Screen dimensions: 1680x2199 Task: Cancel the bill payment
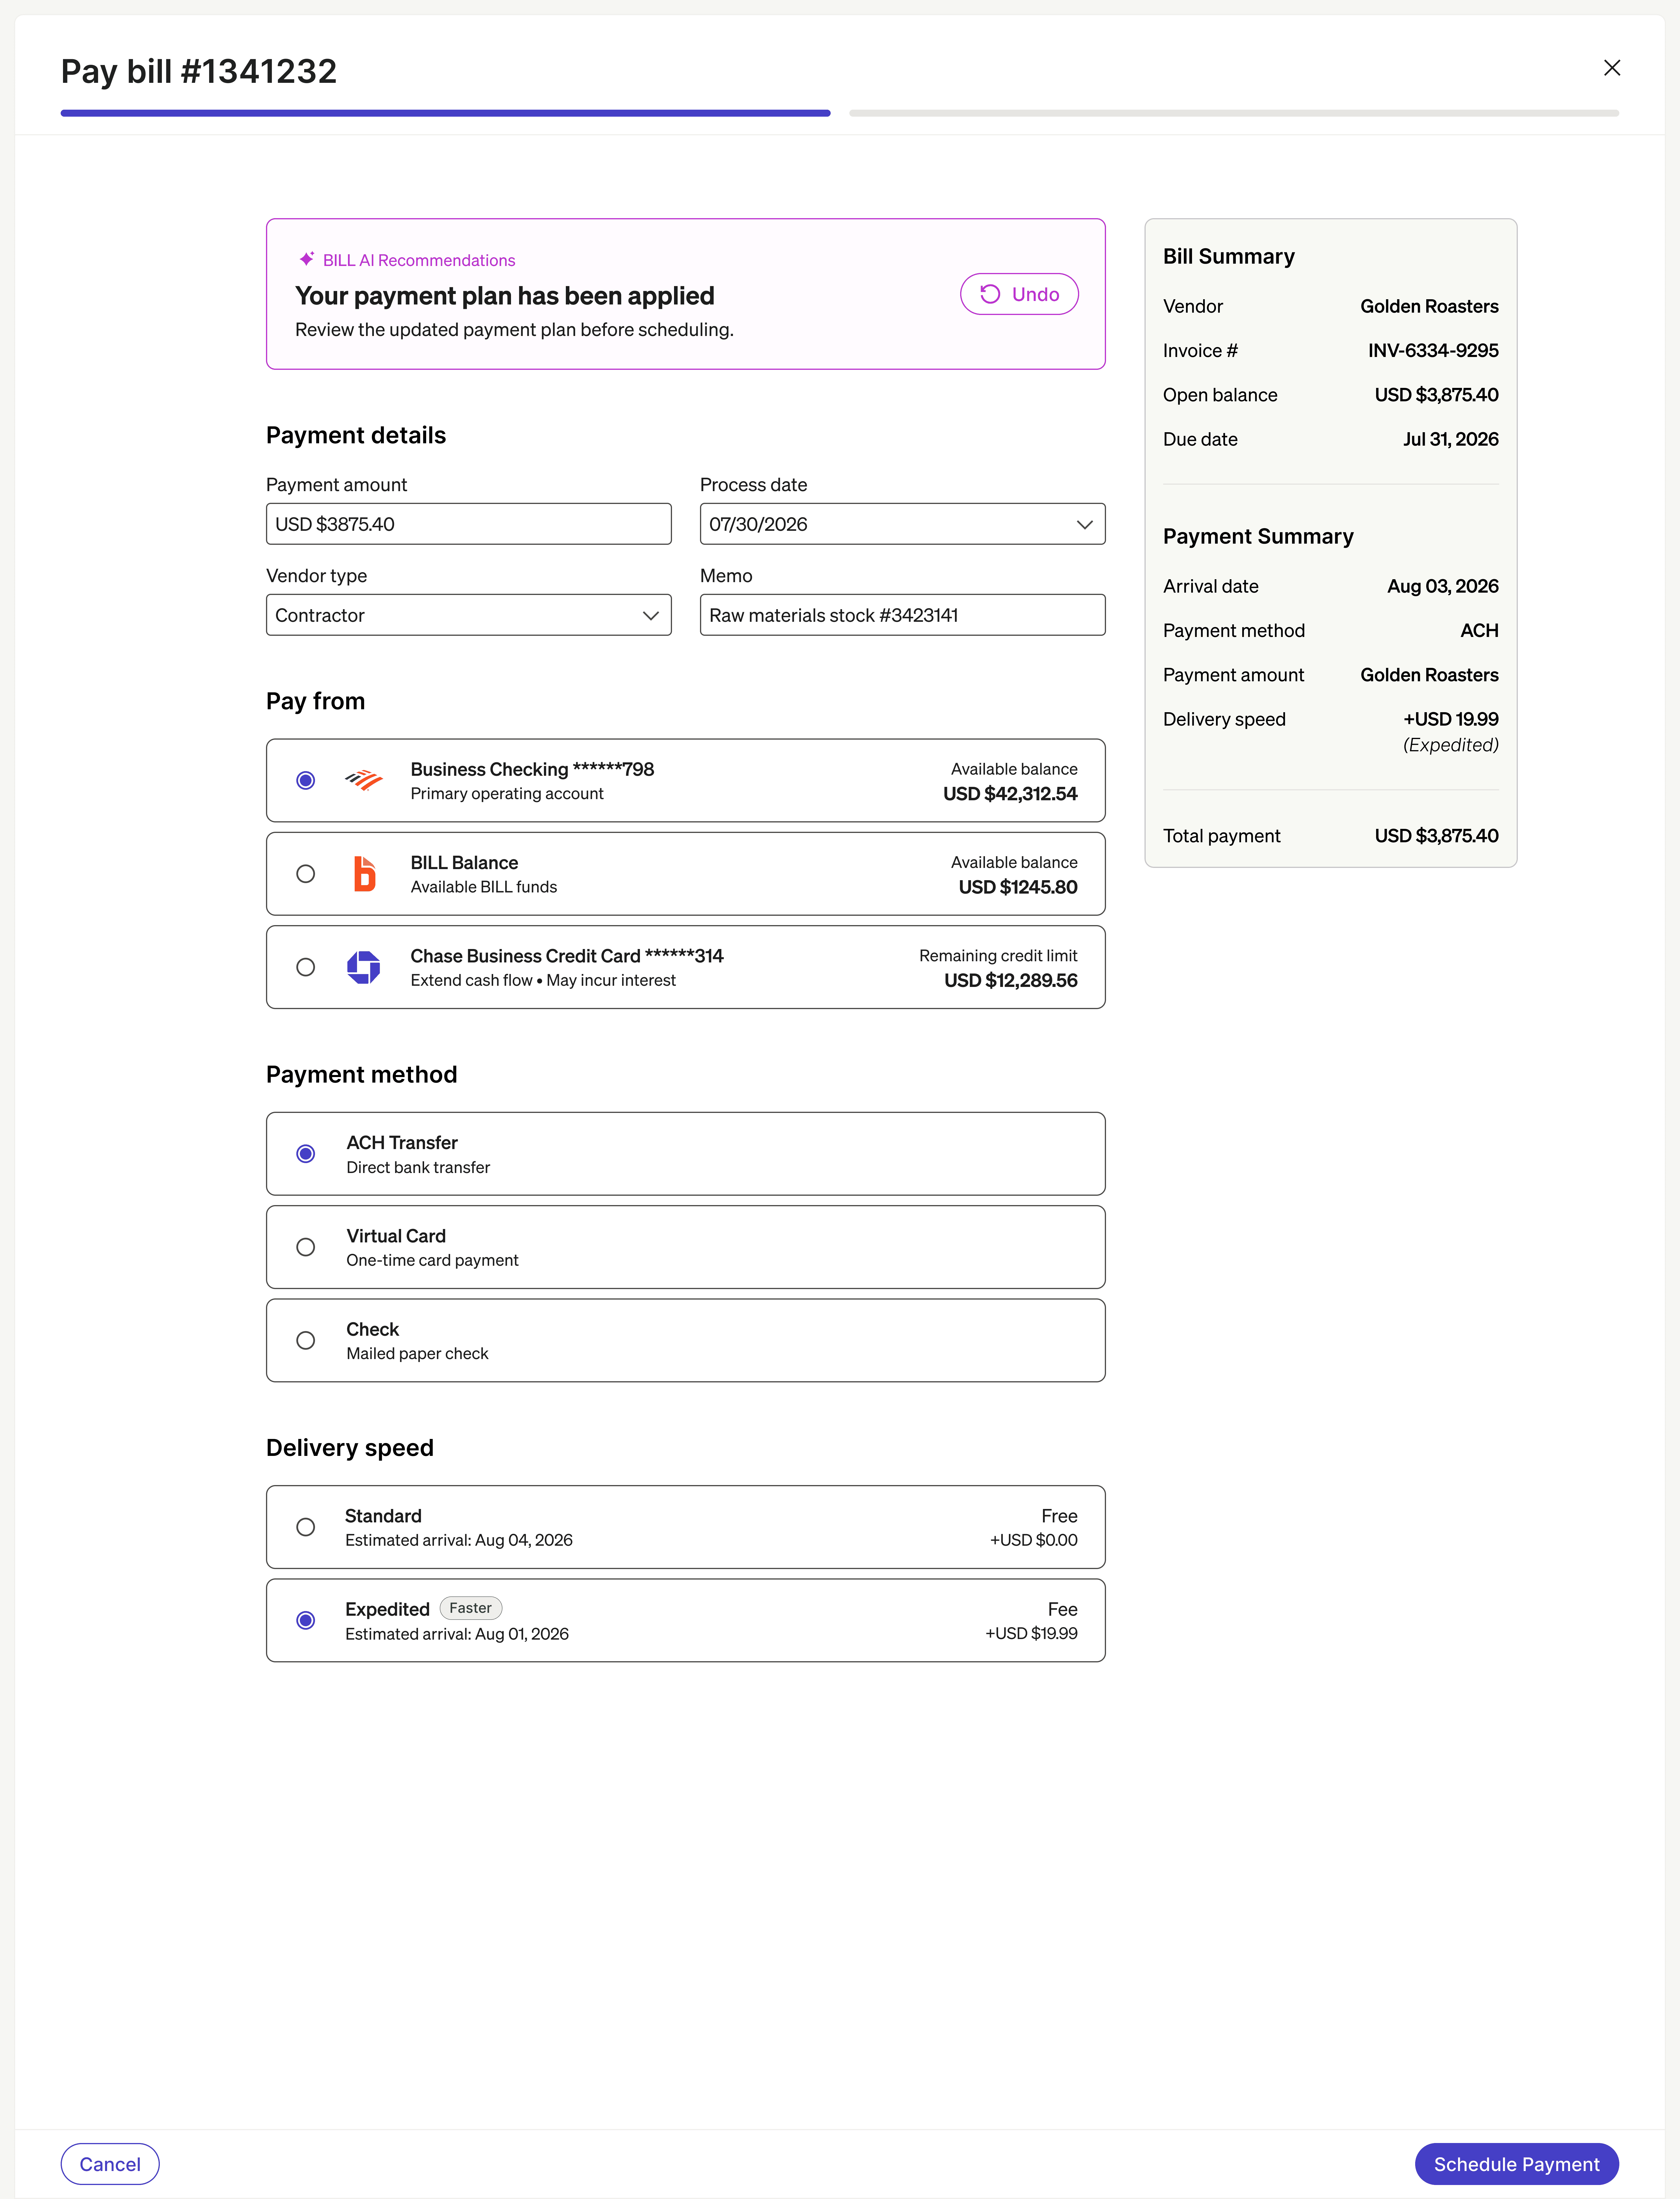click(x=110, y=2164)
